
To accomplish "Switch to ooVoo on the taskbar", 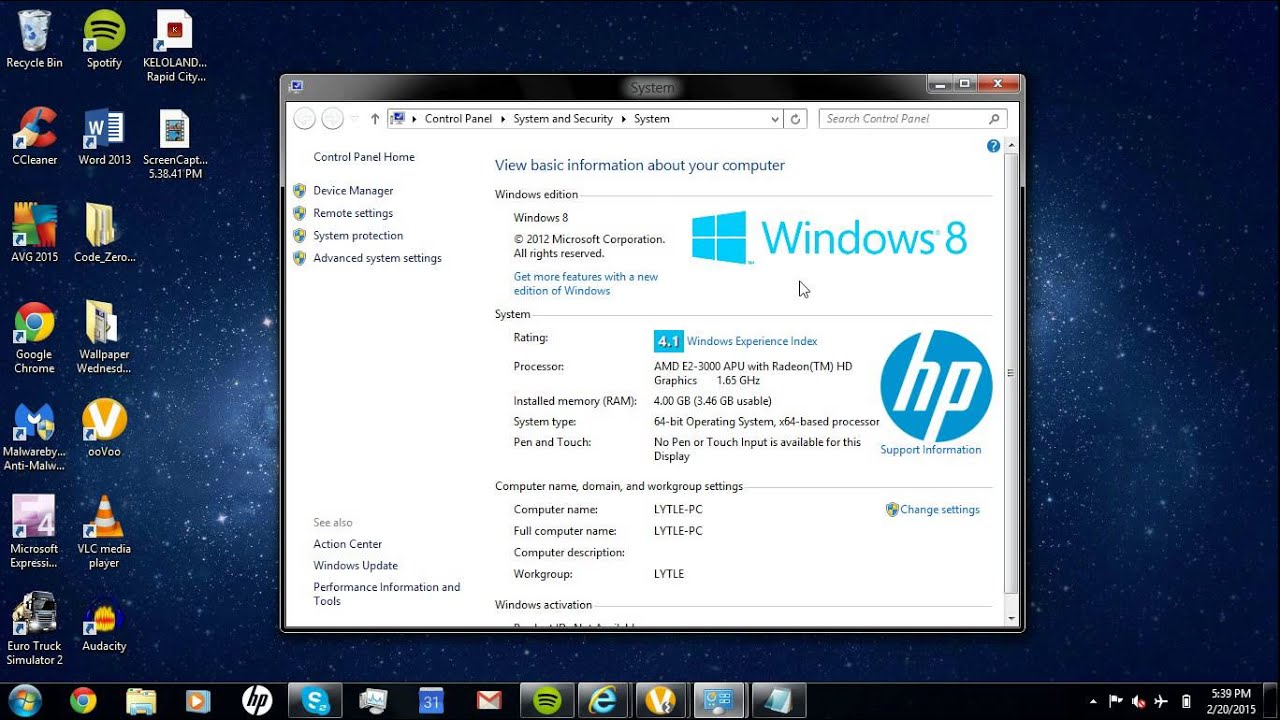I will [x=661, y=701].
